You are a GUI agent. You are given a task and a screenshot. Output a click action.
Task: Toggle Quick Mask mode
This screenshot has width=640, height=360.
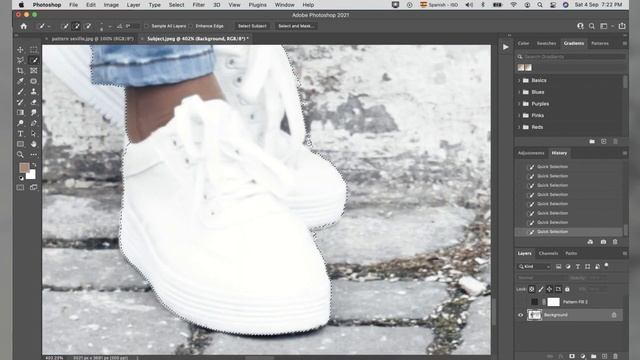(x=20, y=188)
